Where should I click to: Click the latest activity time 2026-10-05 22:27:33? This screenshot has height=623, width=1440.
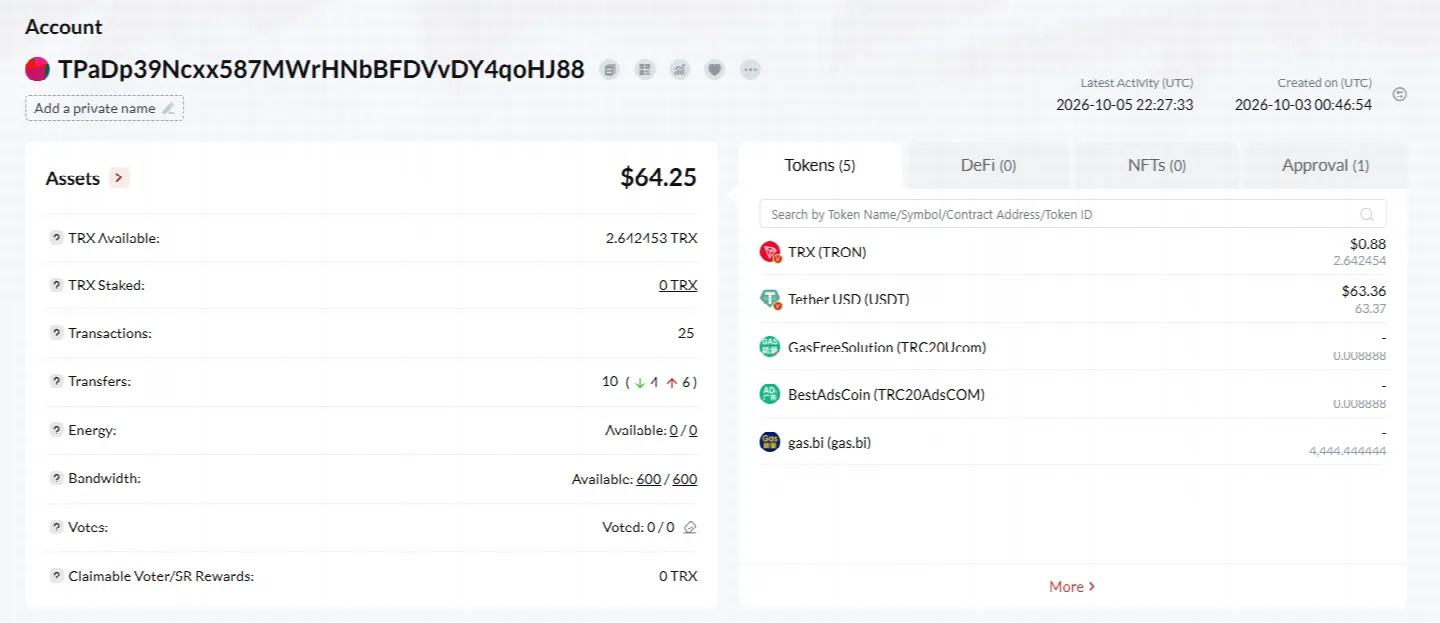1125,105
